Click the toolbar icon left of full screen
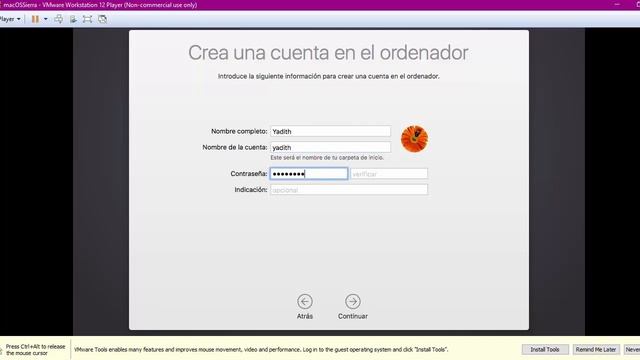This screenshot has height=360, width=640. point(73,19)
